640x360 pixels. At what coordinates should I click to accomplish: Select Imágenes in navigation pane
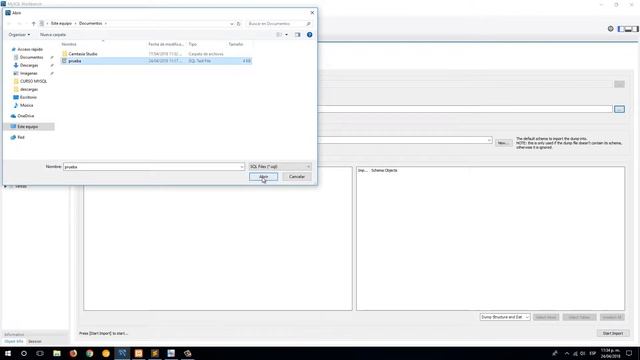coord(29,73)
